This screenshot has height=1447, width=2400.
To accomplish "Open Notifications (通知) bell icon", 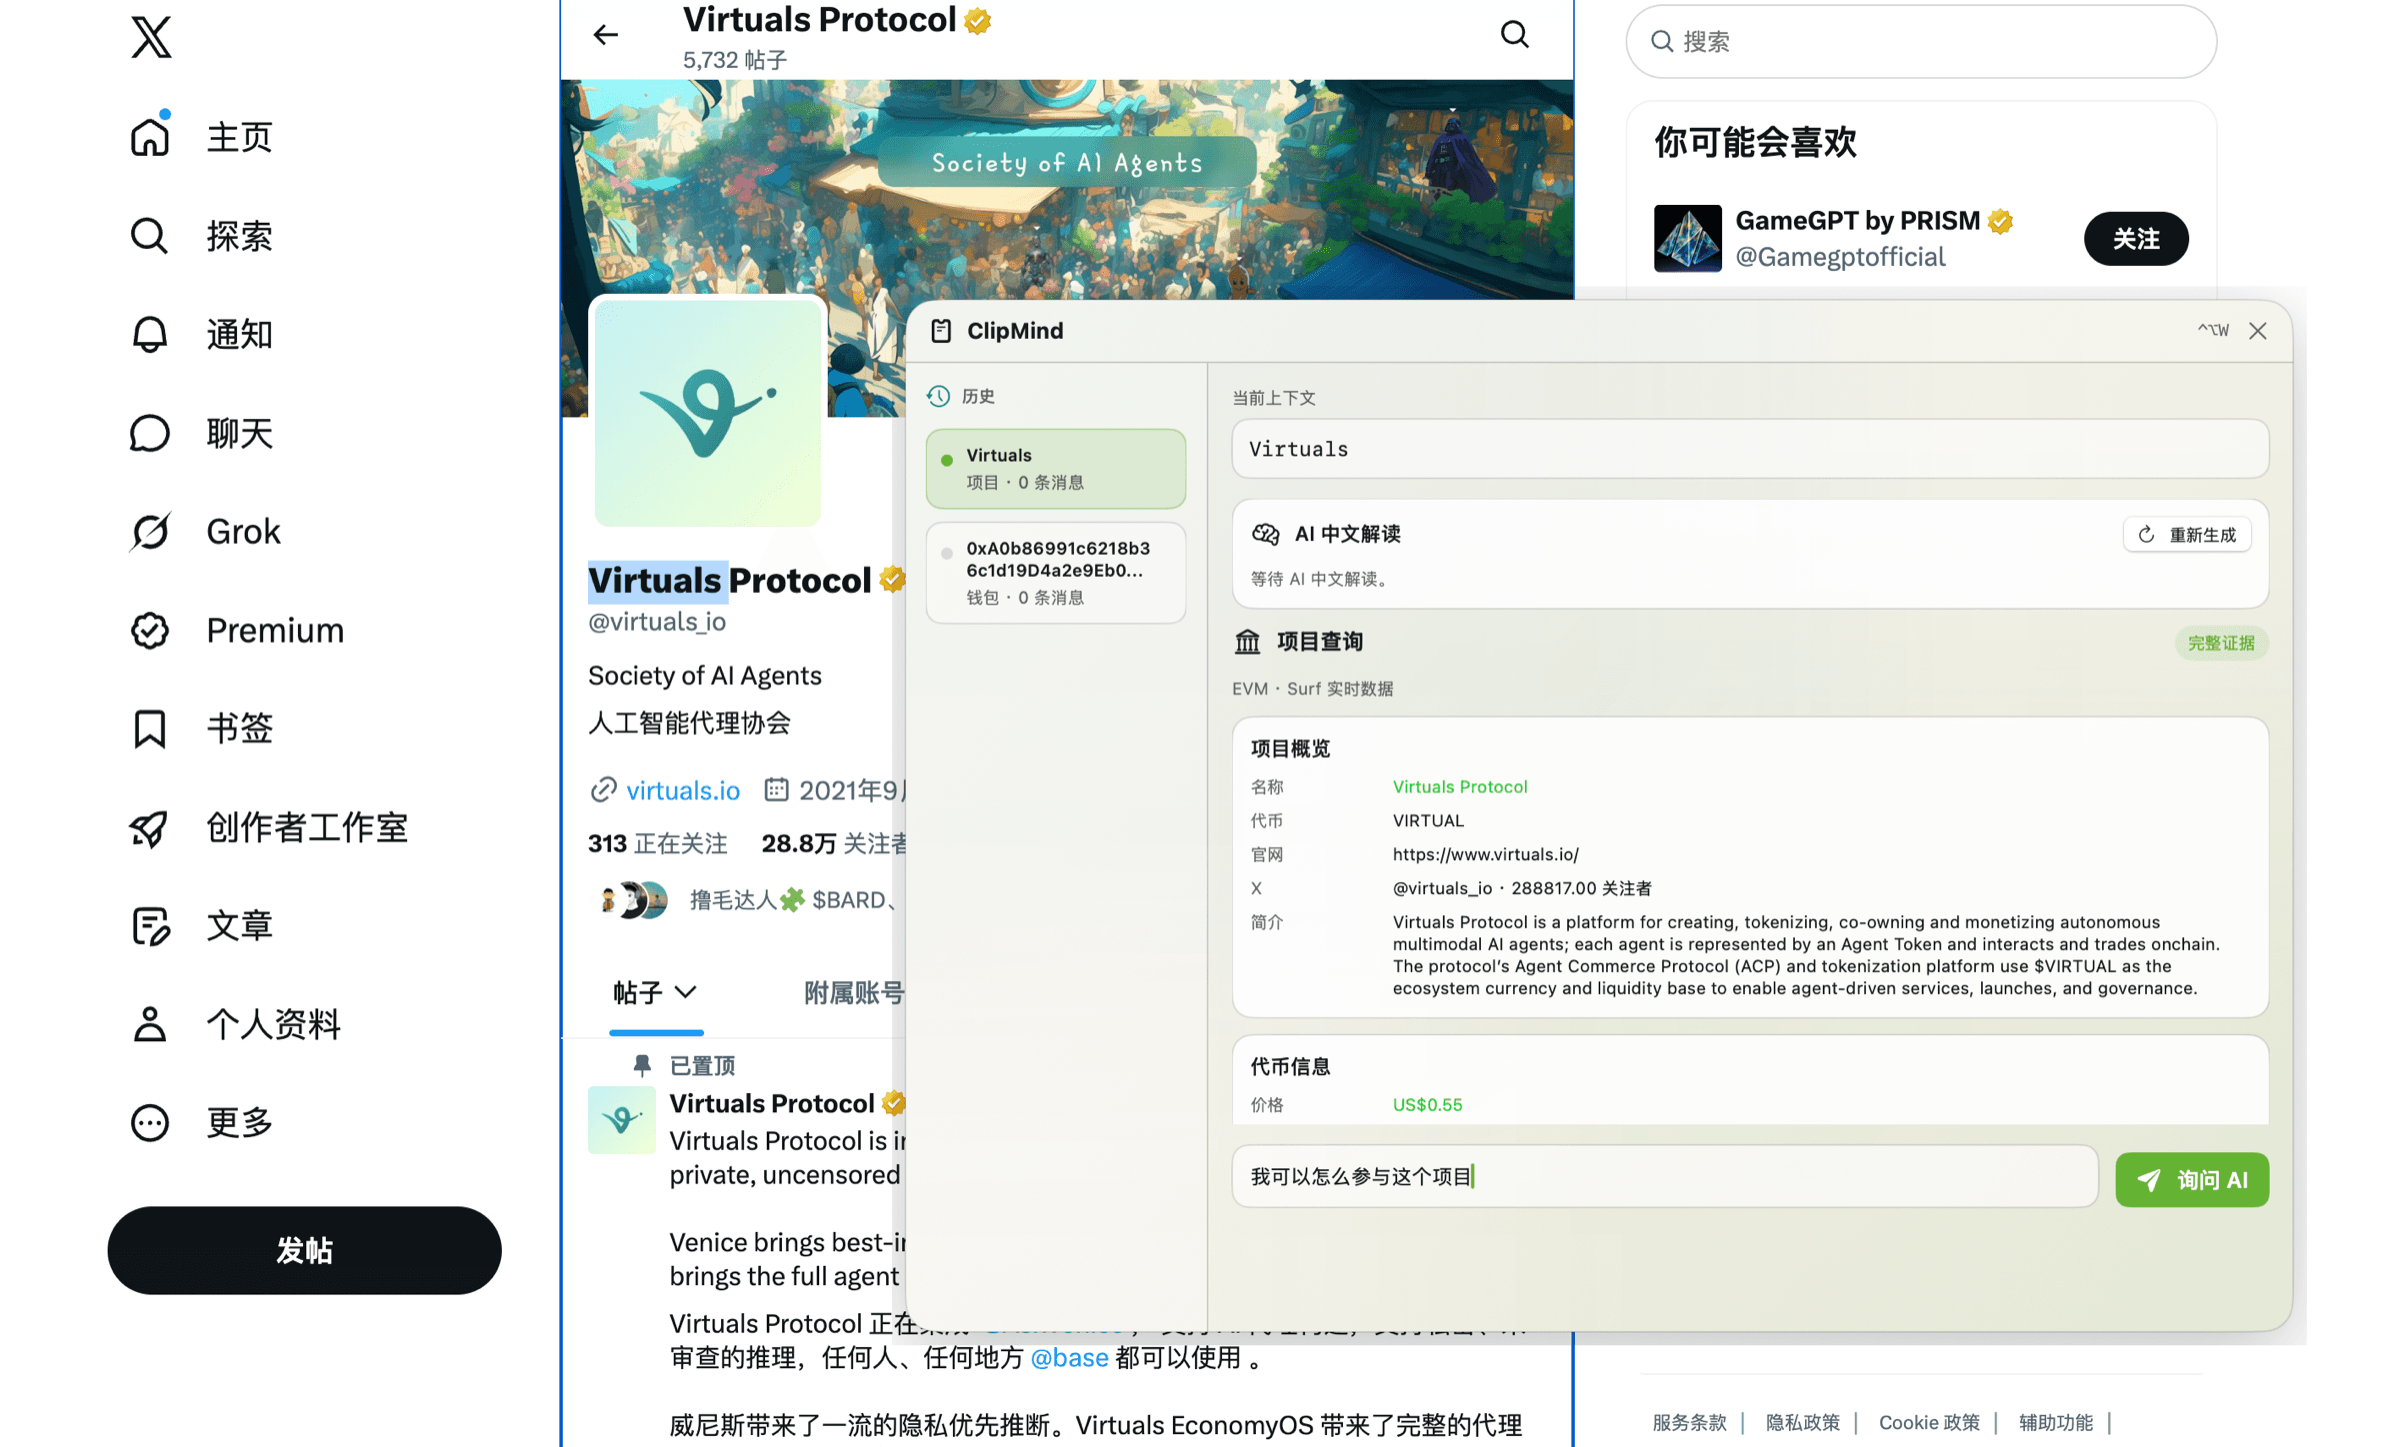I will 150,334.
